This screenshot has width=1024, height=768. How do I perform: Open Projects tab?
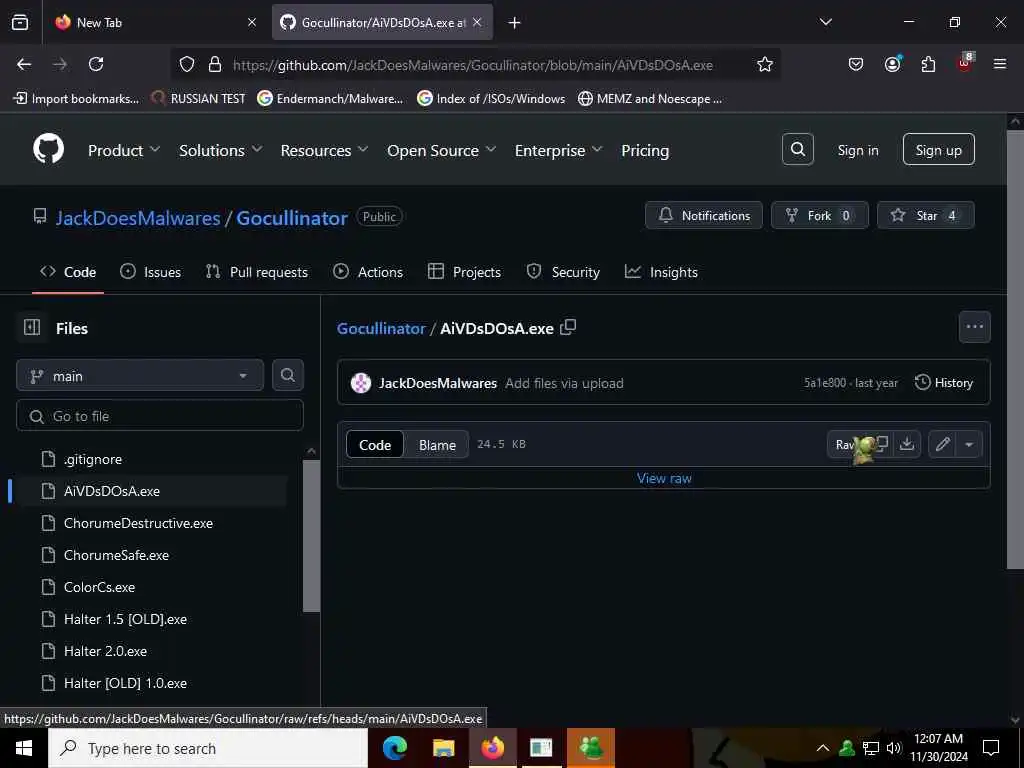[x=464, y=272]
